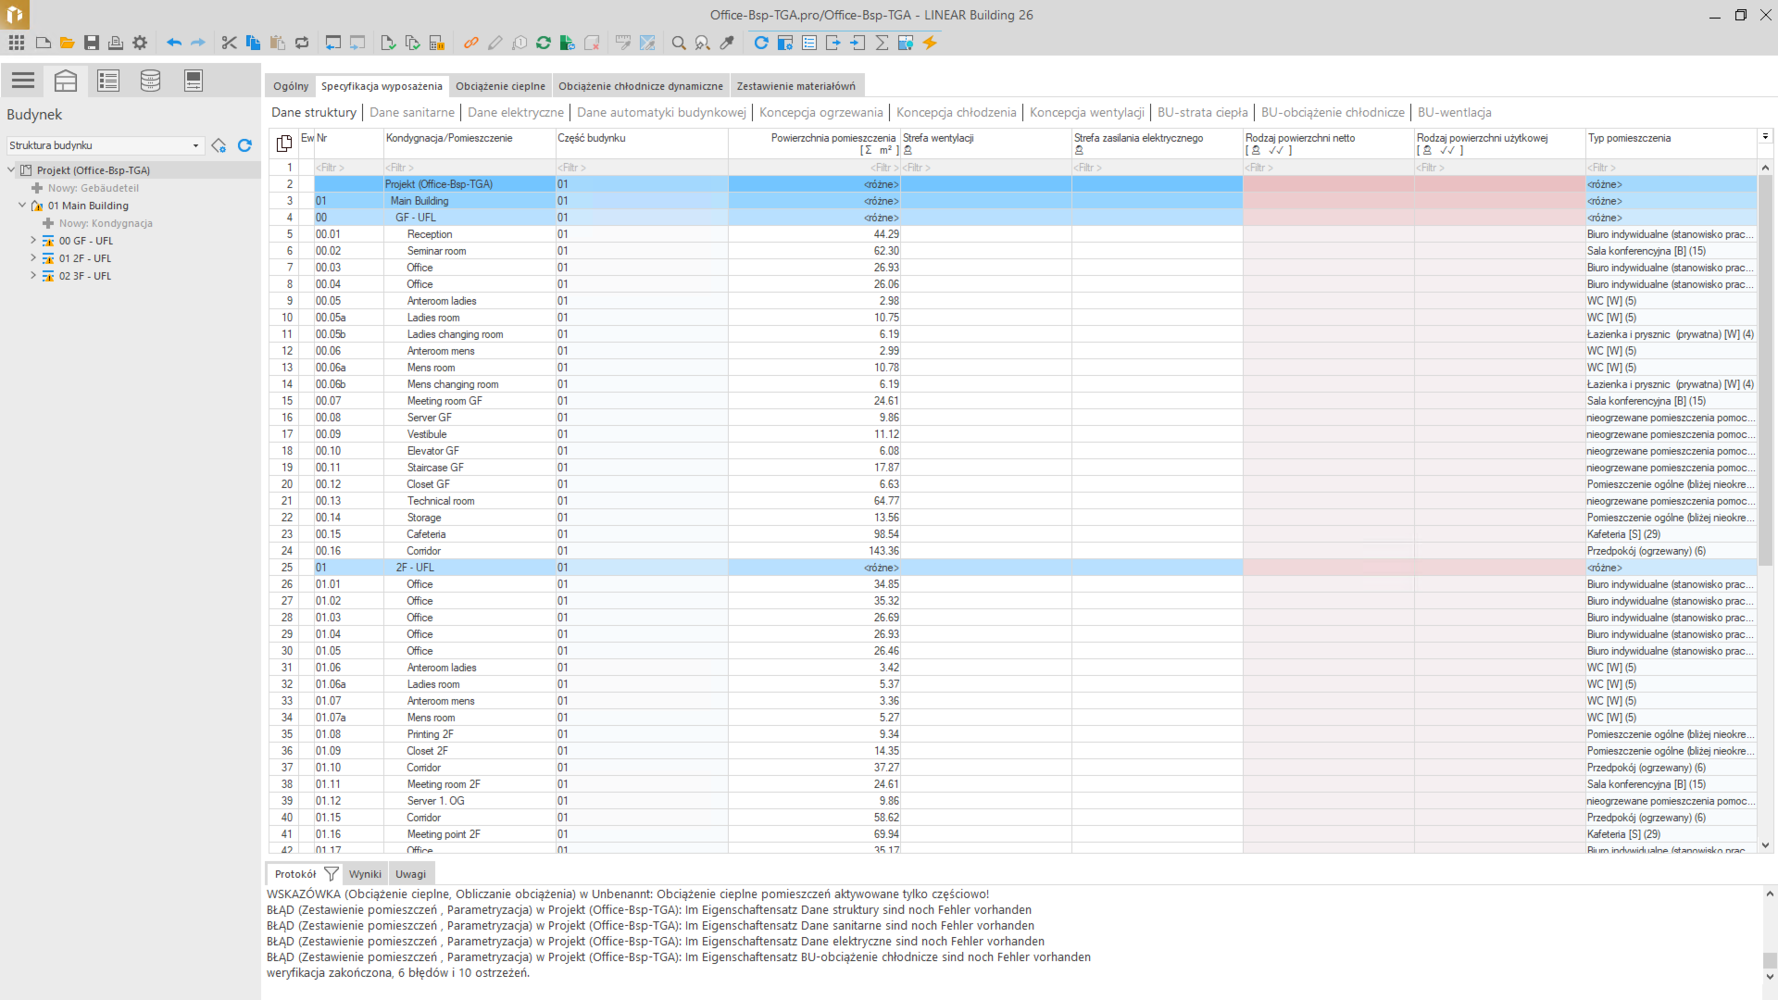Click the Sum sigma toolbar icon
This screenshot has width=1778, height=1000.
click(x=882, y=43)
